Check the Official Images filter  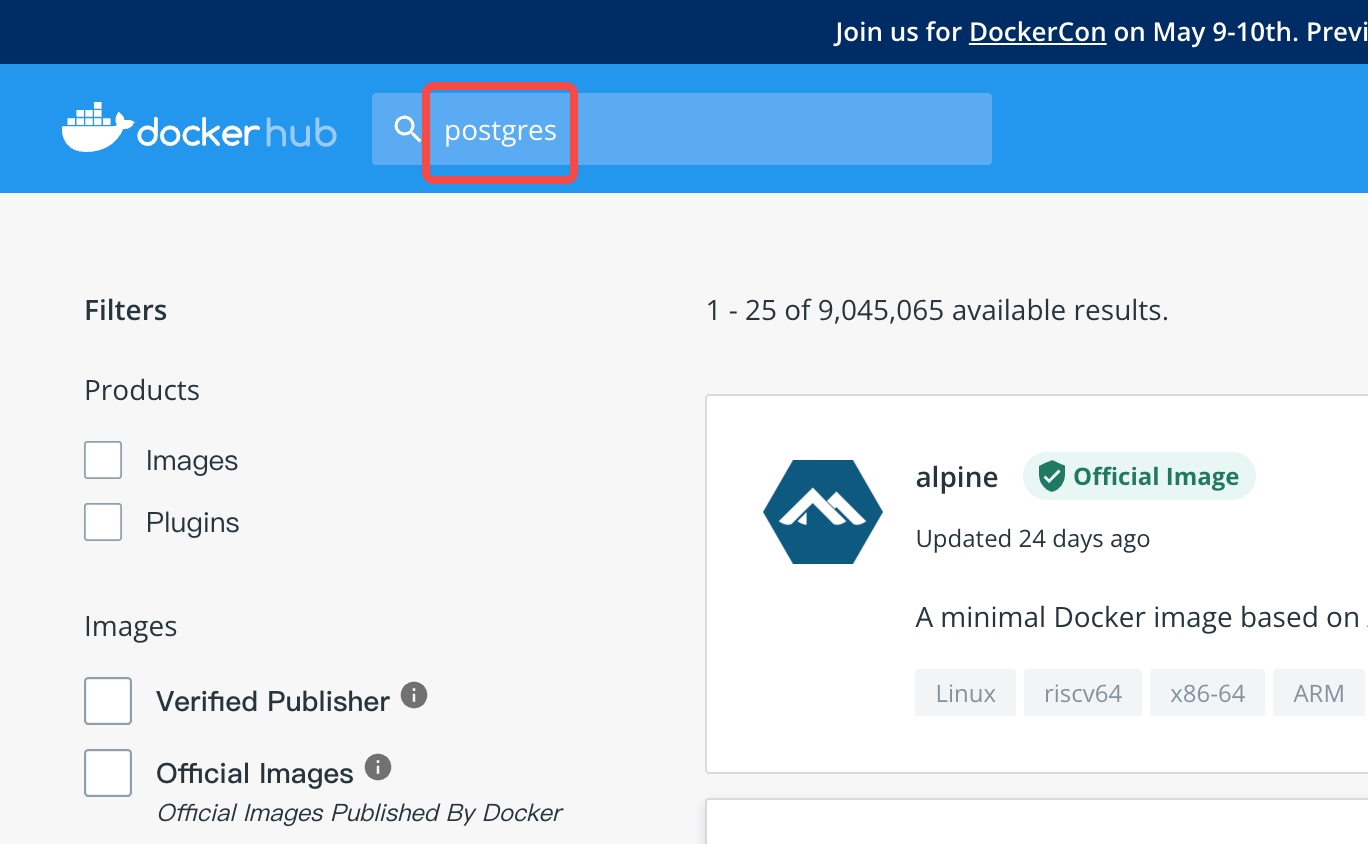(x=108, y=773)
